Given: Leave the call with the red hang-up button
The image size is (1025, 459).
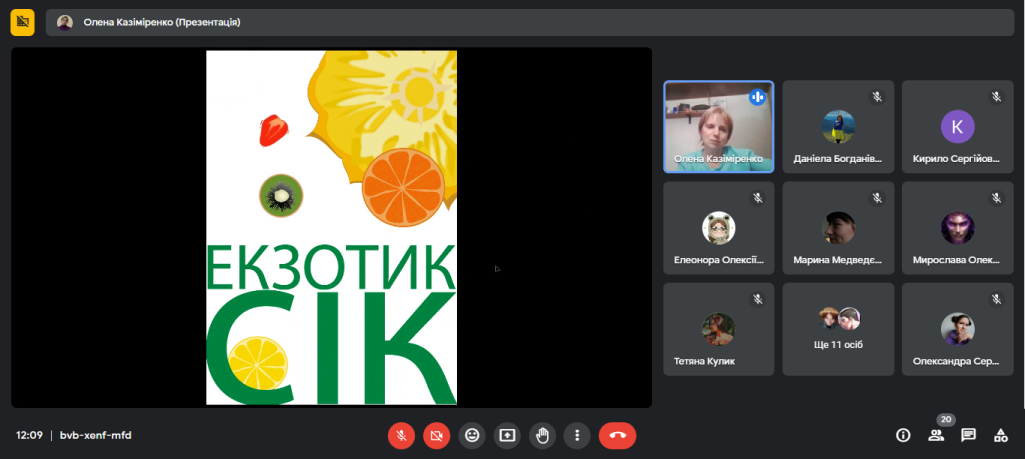Looking at the screenshot, I should (617, 435).
